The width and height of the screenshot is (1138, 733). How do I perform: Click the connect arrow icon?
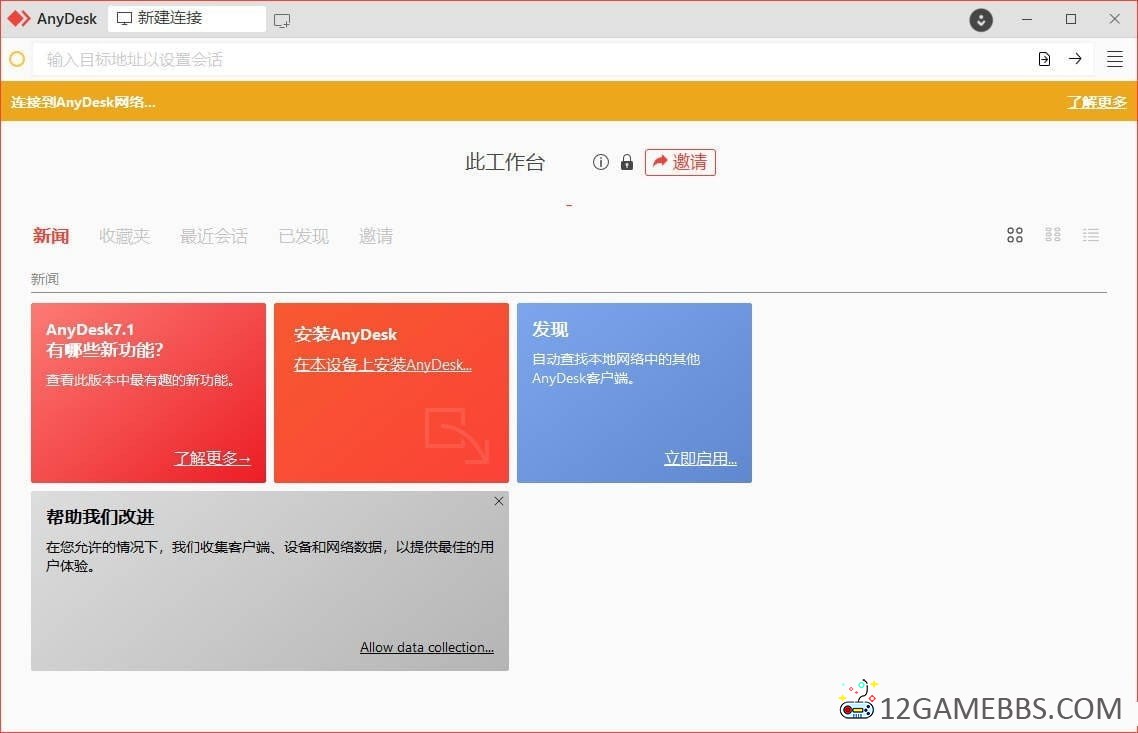coord(1075,59)
